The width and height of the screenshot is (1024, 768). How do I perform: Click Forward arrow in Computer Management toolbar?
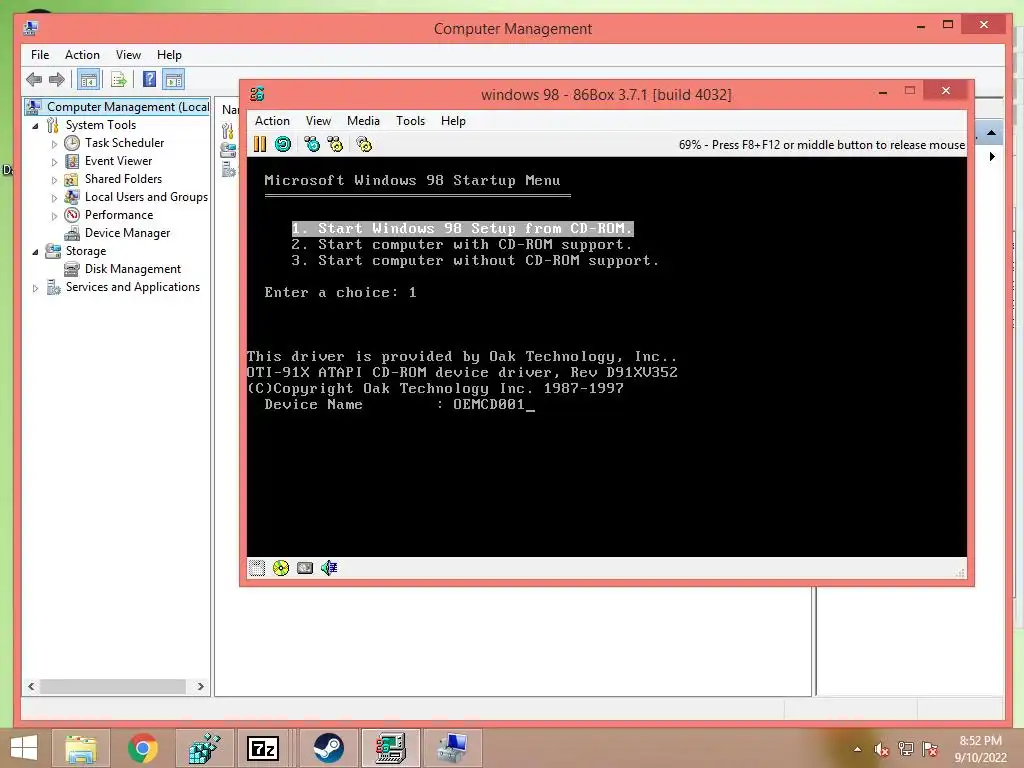point(57,80)
